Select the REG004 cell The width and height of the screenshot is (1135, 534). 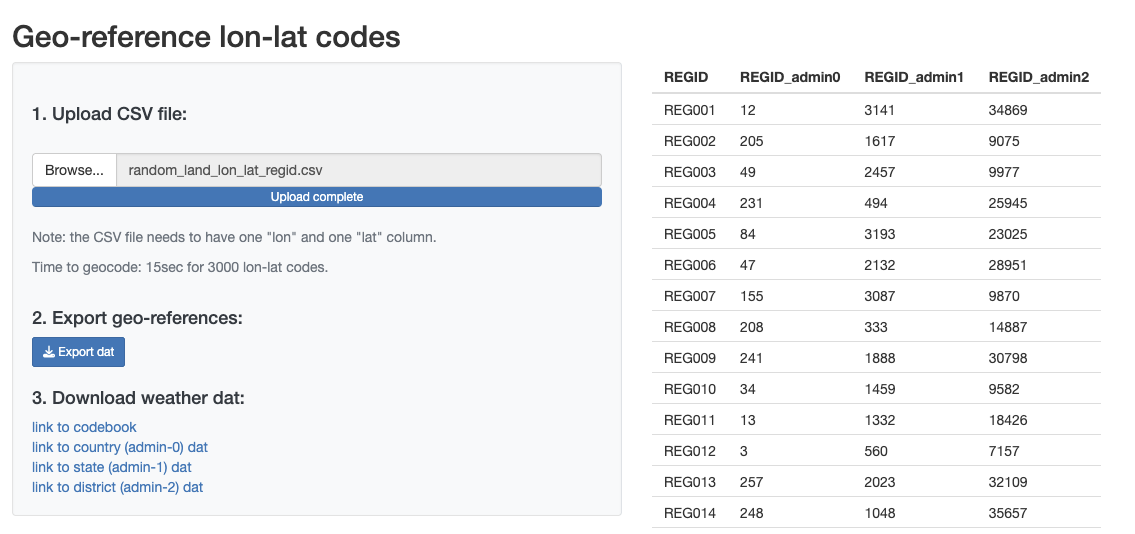[690, 203]
